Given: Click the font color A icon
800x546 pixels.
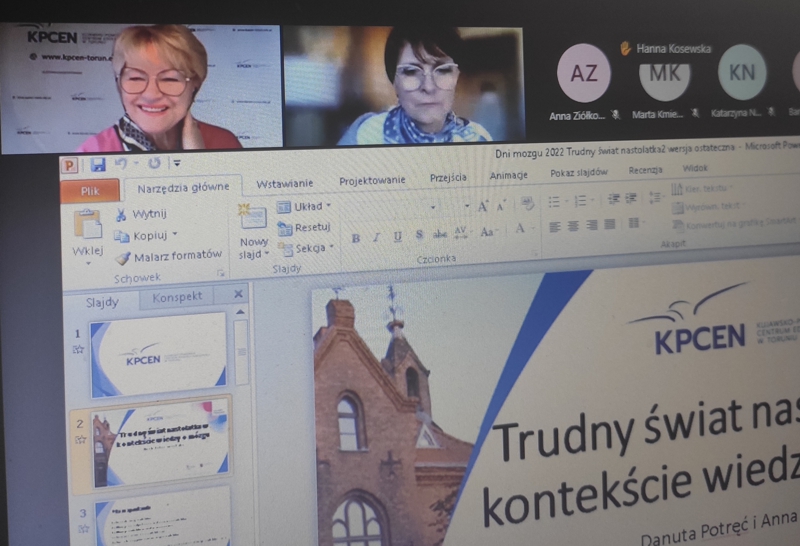Looking at the screenshot, I should 521,229.
